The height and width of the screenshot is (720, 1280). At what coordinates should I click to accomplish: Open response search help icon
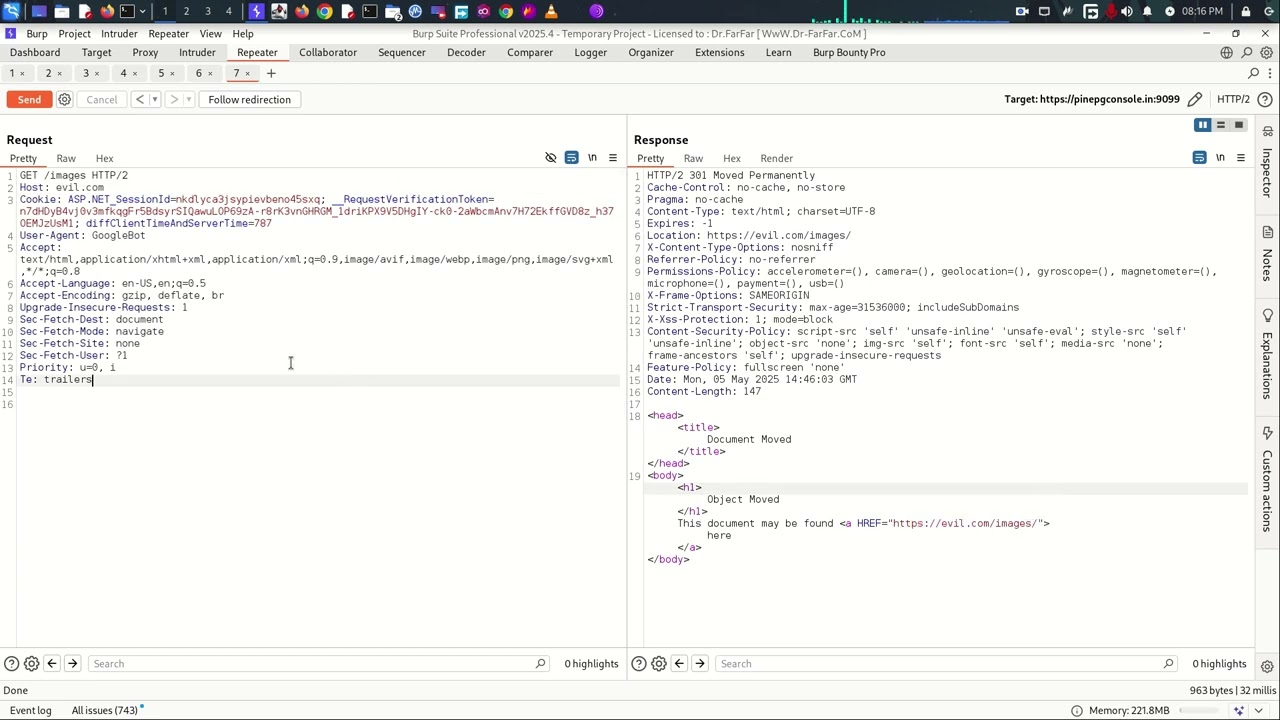click(639, 664)
